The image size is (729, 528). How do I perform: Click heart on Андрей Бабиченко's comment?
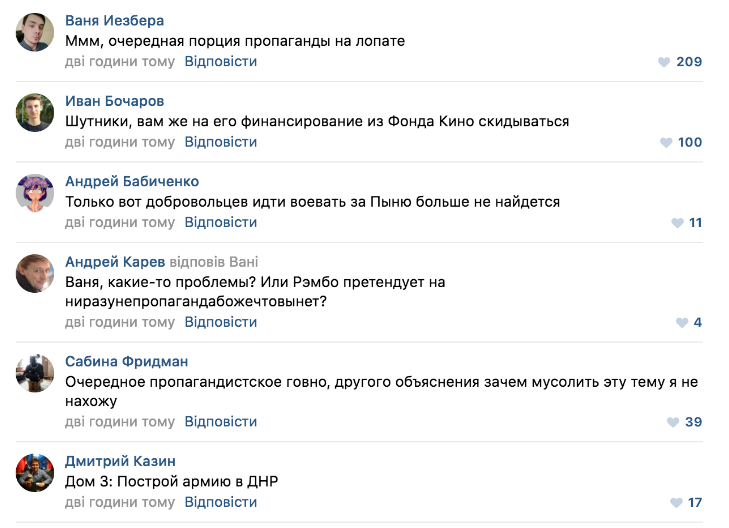(x=676, y=223)
